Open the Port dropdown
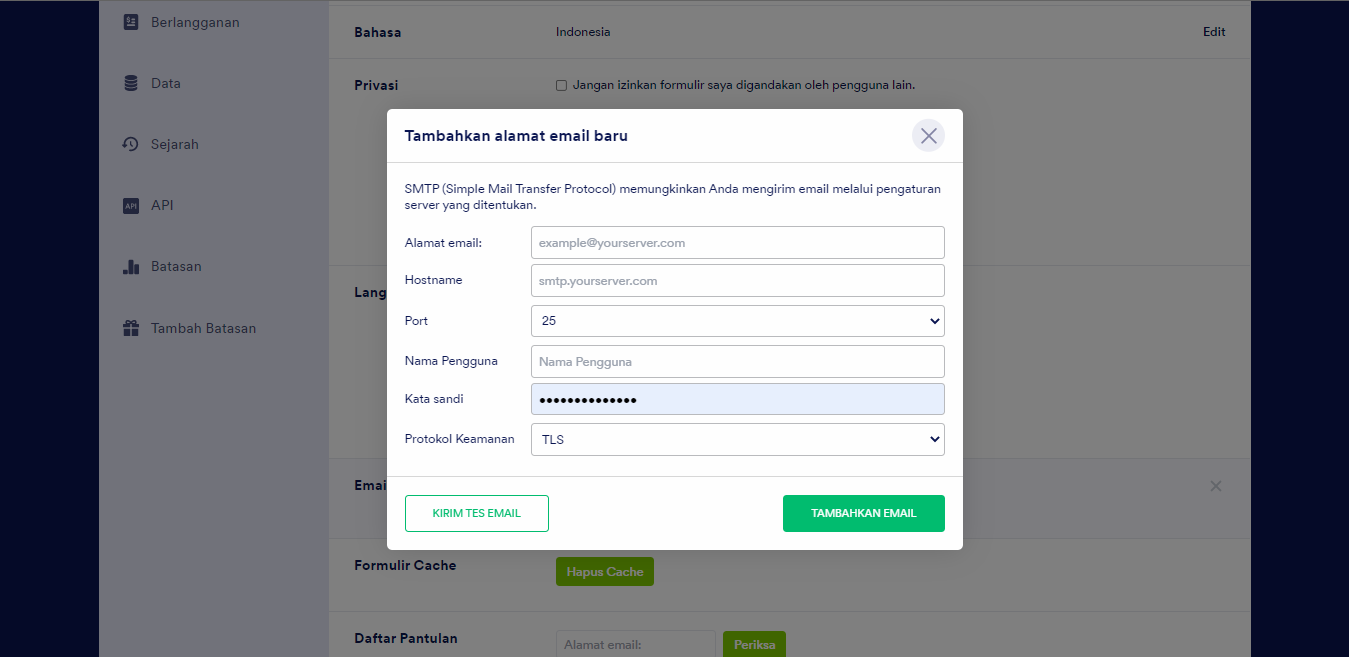Screen dimensions: 1349x657 (x=737, y=321)
